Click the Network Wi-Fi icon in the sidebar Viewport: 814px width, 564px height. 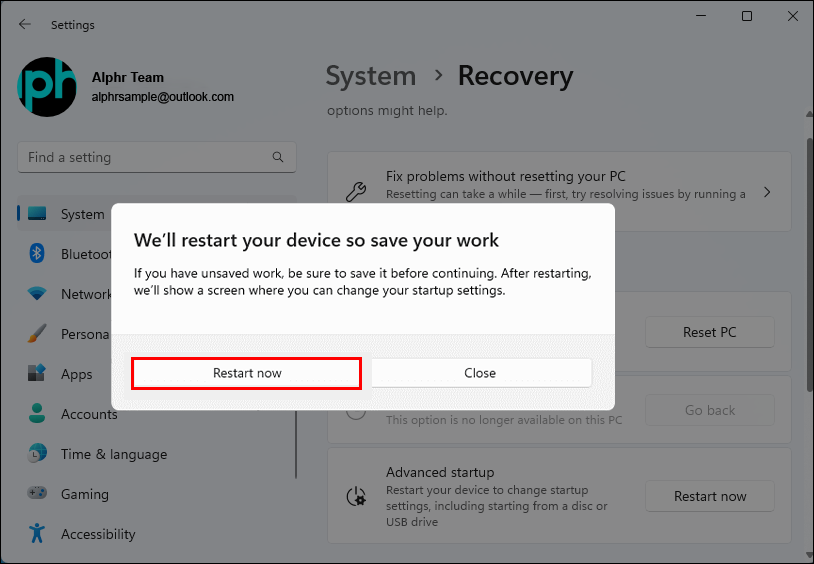pos(37,294)
